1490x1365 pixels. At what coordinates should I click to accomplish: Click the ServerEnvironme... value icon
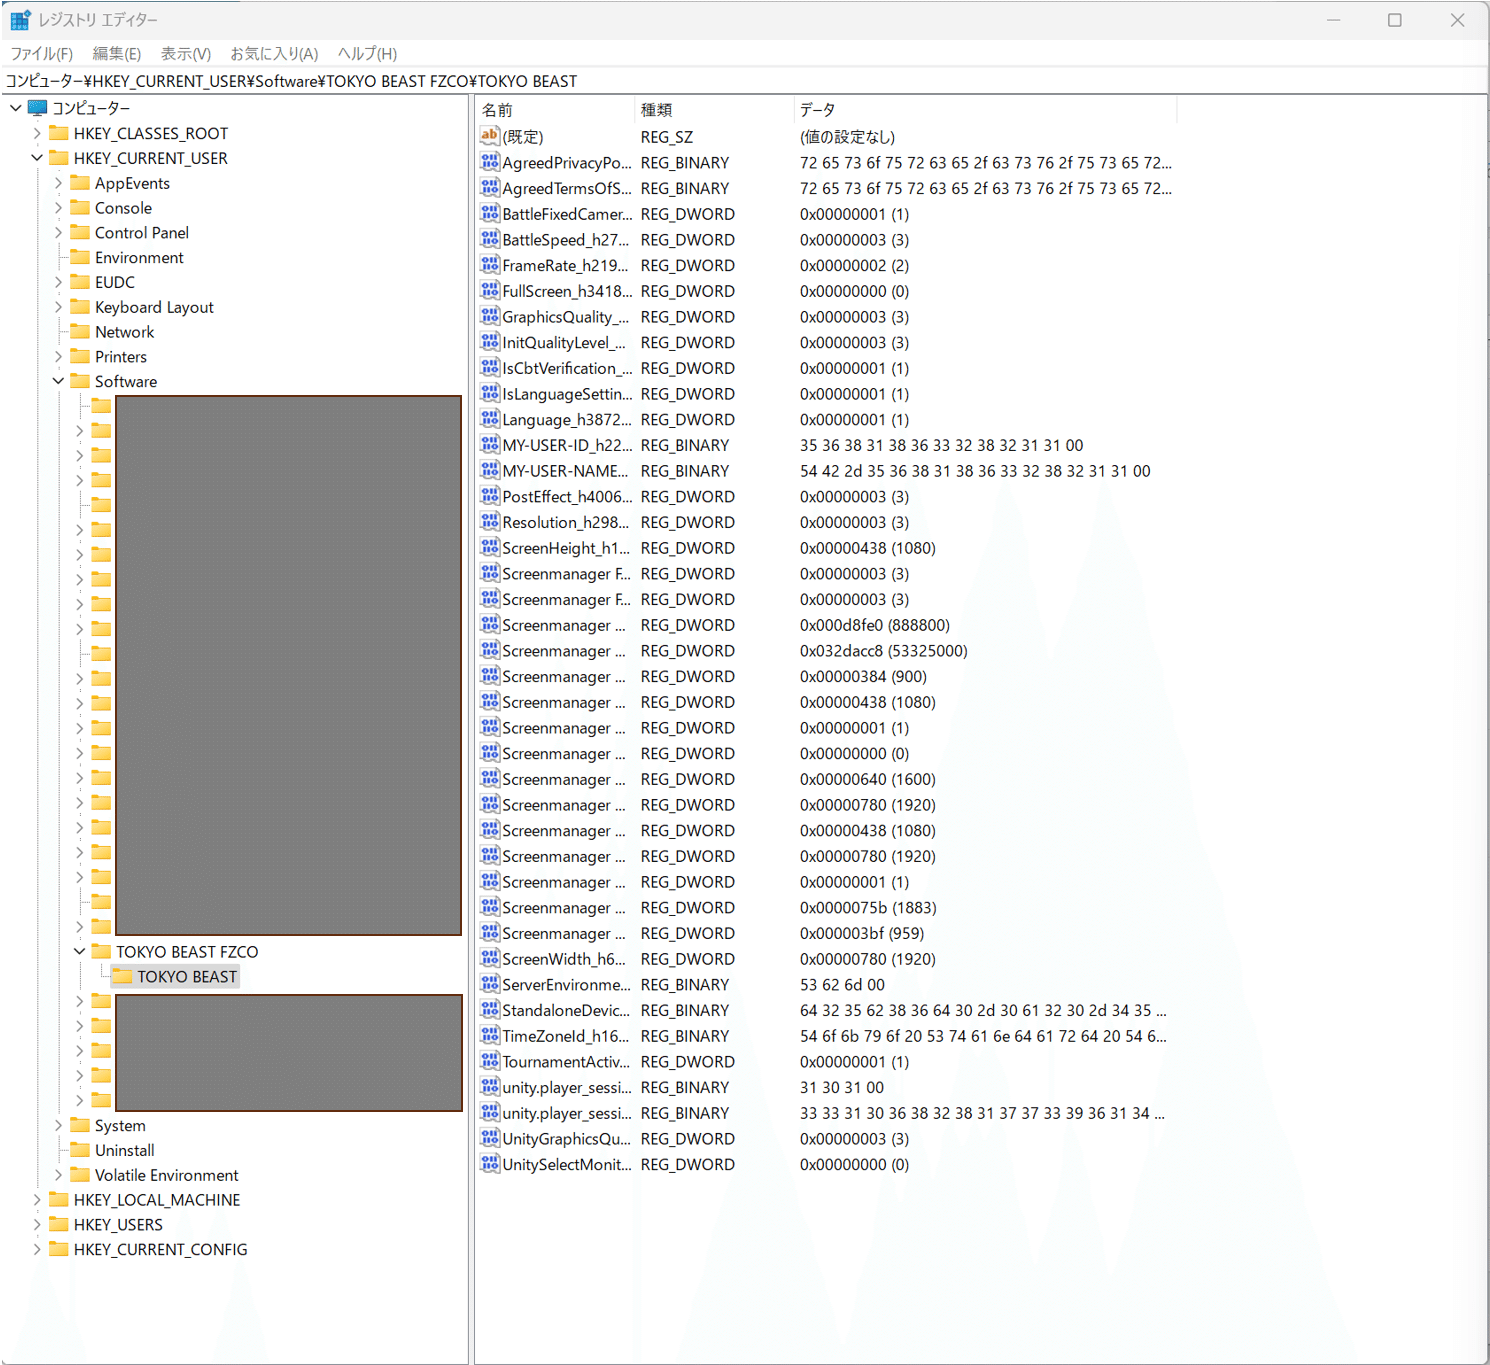coord(490,984)
